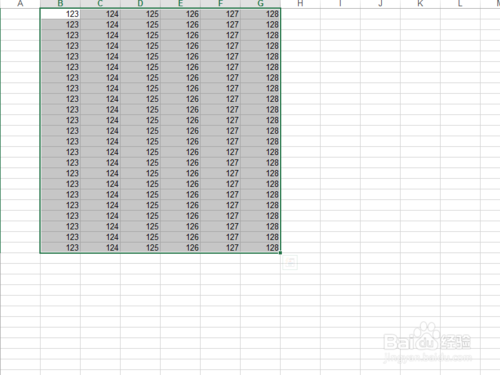Select column B header
The height and width of the screenshot is (375, 500).
tap(60, 4)
